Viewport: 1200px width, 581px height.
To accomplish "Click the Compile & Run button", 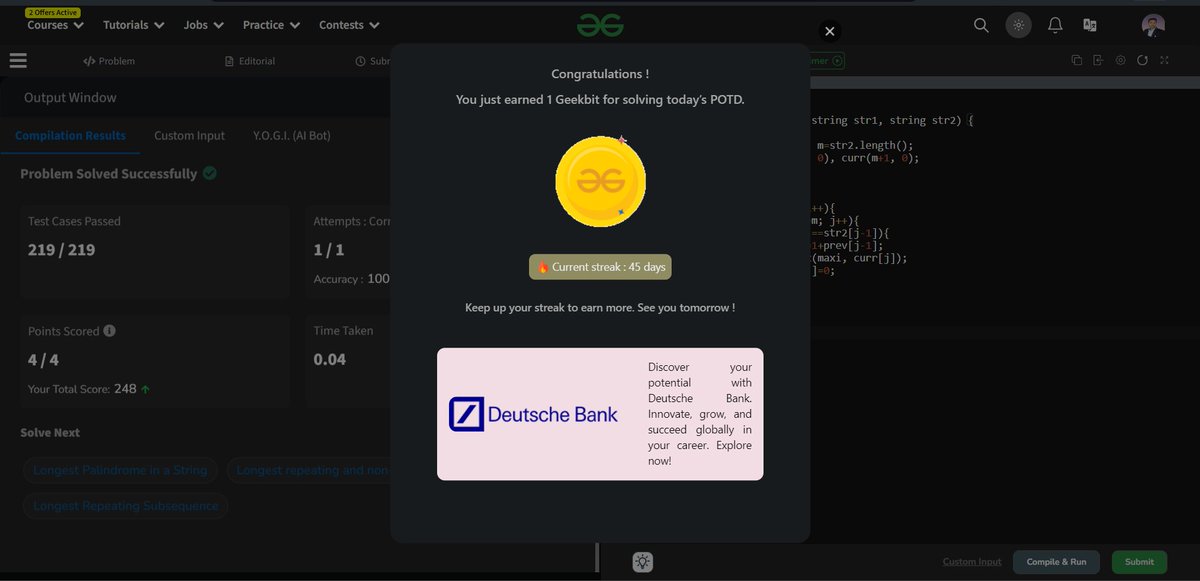I will click(x=1056, y=562).
